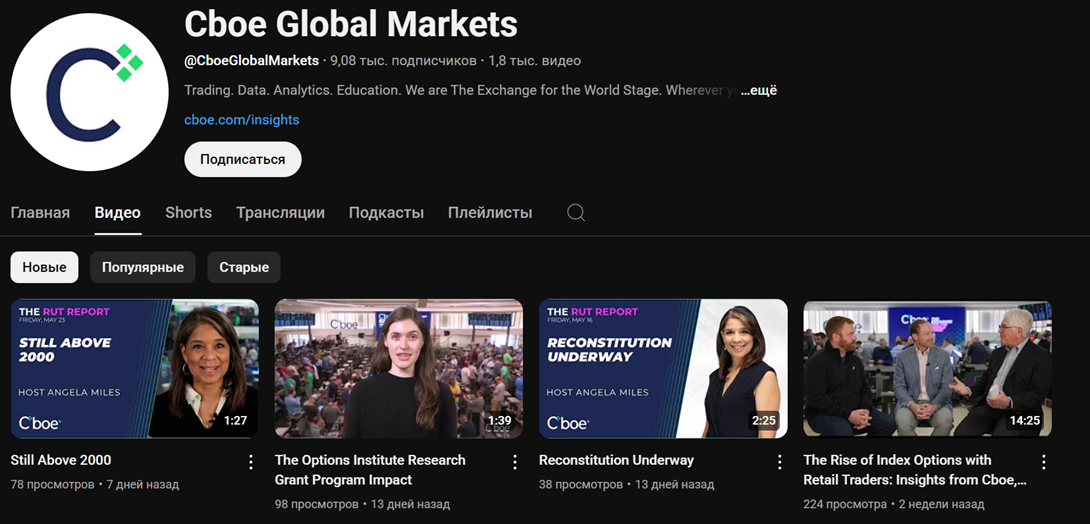
Task: Open the Shorts tab
Action: coord(188,213)
